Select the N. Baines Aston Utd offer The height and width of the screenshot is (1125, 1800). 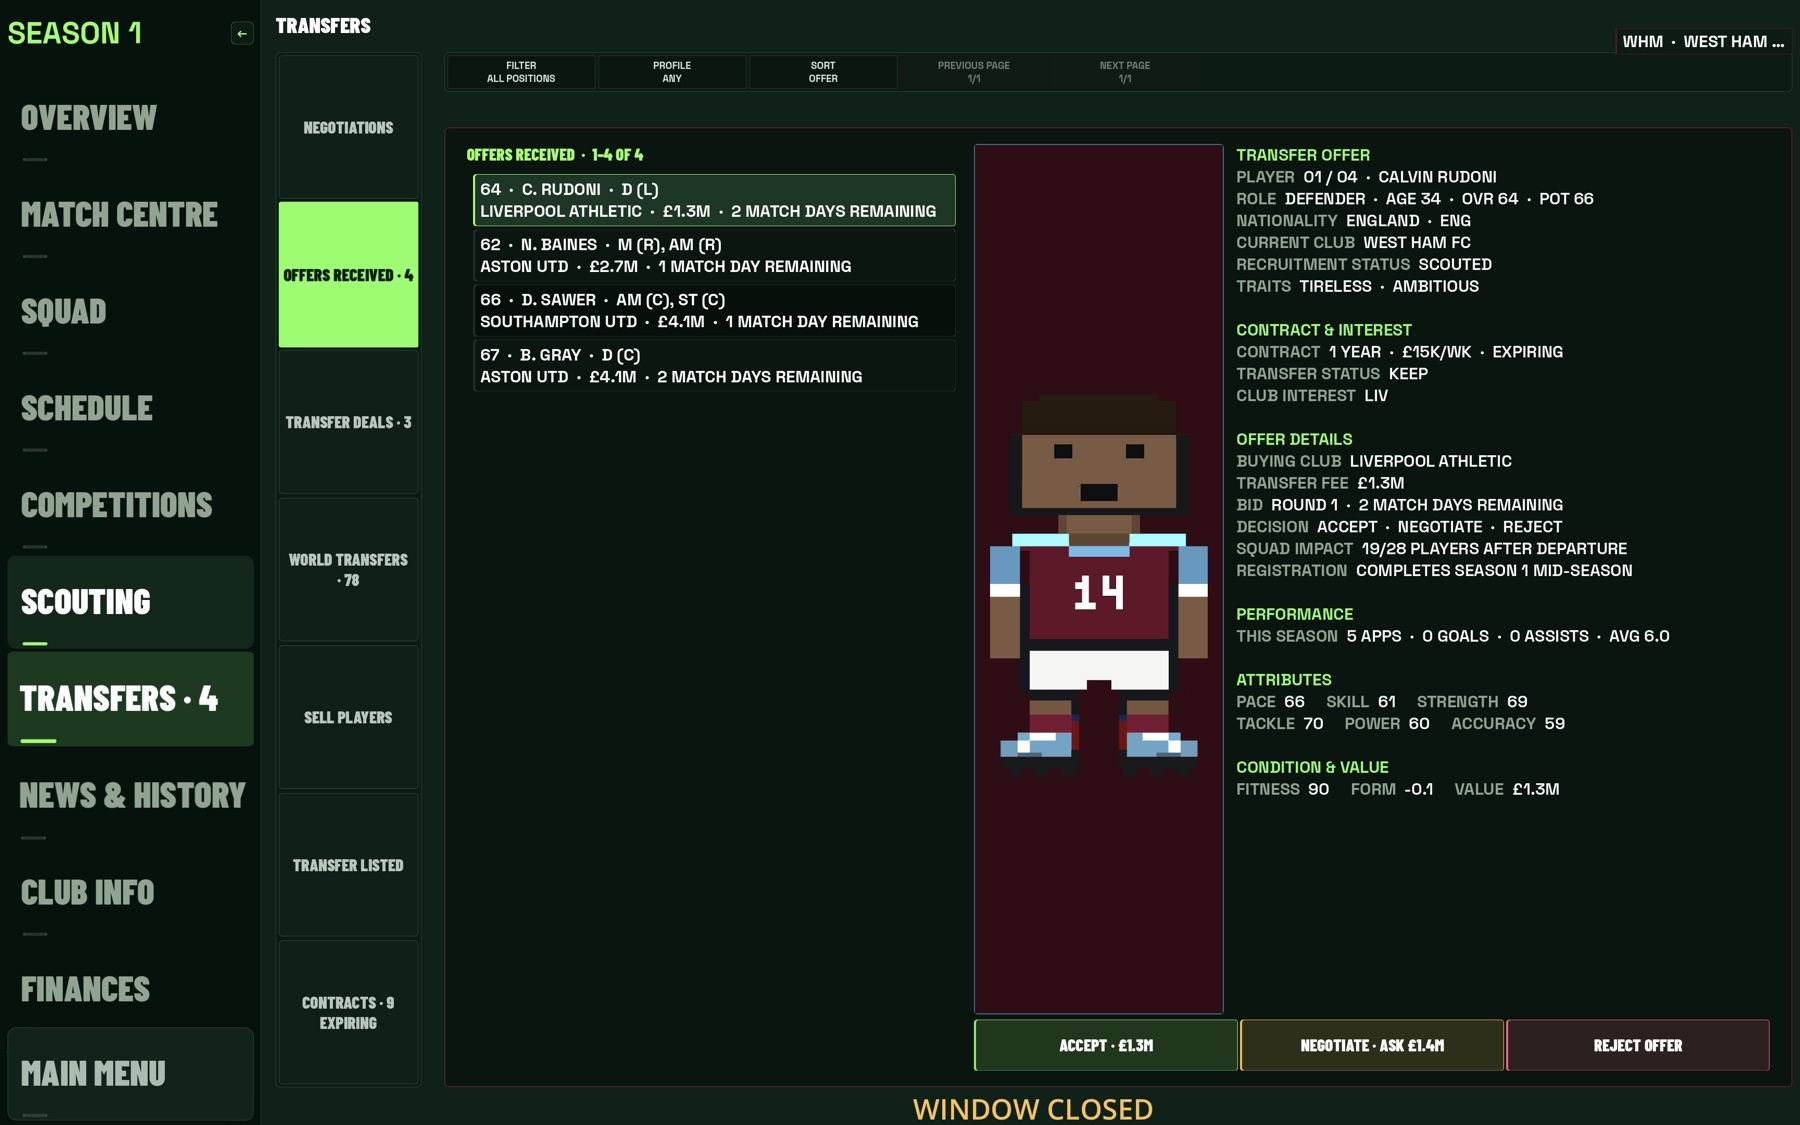pyautogui.click(x=714, y=255)
